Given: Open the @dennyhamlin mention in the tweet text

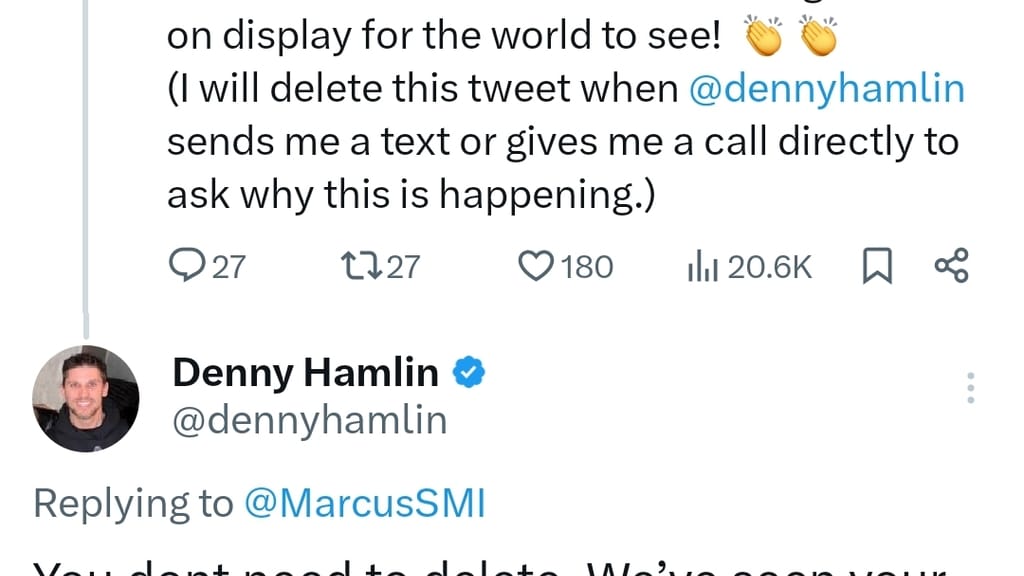Looking at the screenshot, I should point(827,89).
